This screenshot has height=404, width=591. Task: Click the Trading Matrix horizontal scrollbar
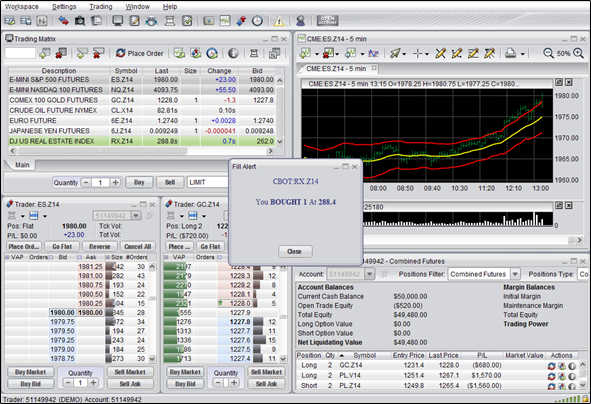(140, 151)
